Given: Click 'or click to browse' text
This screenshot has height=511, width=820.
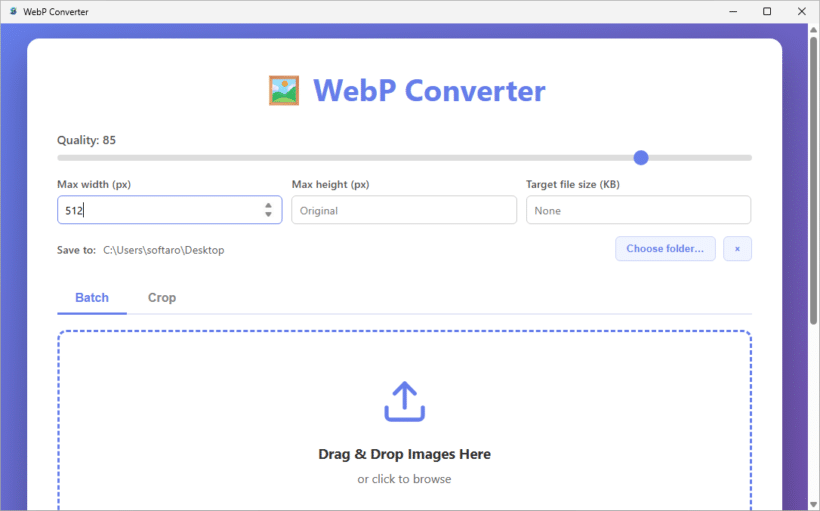Looking at the screenshot, I should 404,479.
